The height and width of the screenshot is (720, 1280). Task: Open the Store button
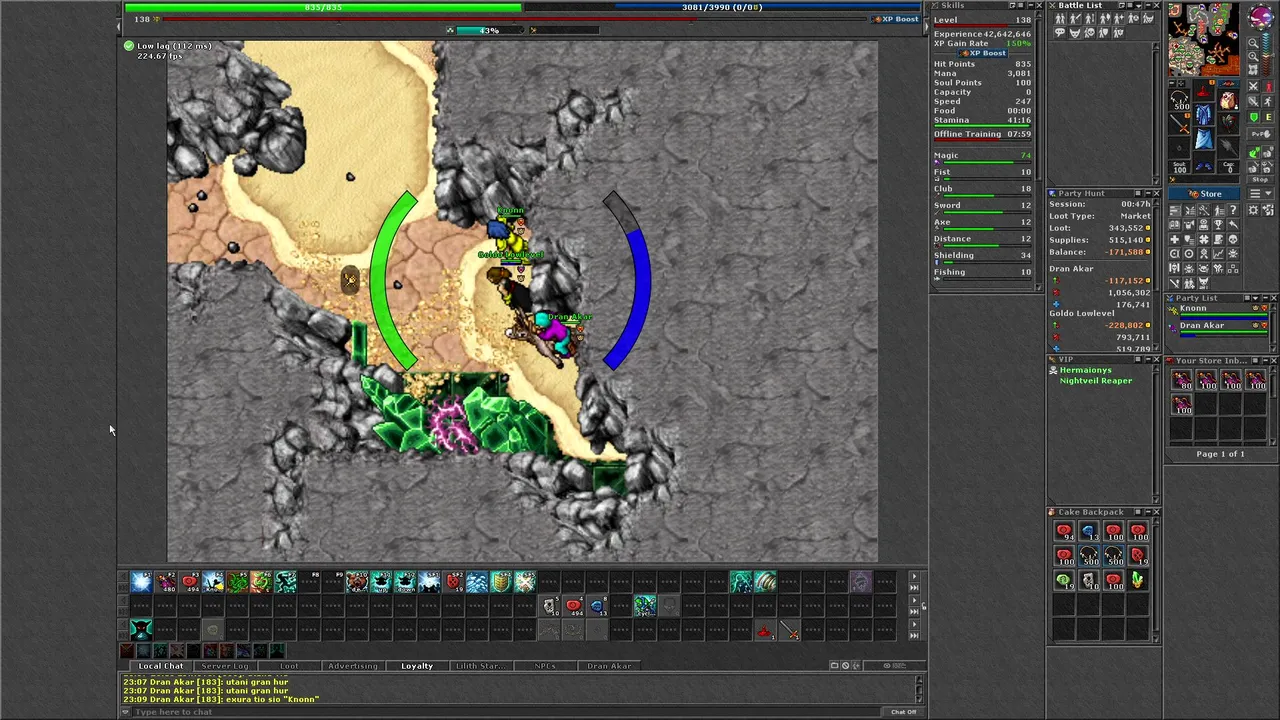click(x=1204, y=194)
